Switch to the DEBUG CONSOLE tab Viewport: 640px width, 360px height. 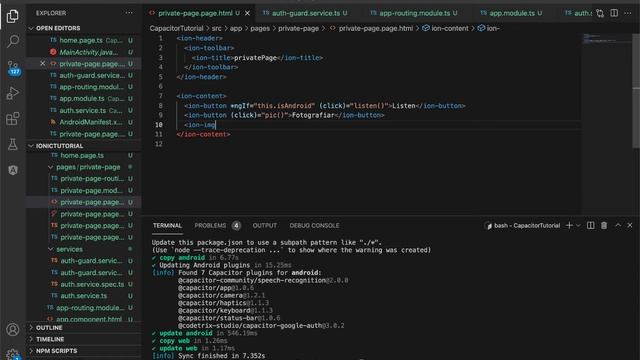(x=314, y=225)
